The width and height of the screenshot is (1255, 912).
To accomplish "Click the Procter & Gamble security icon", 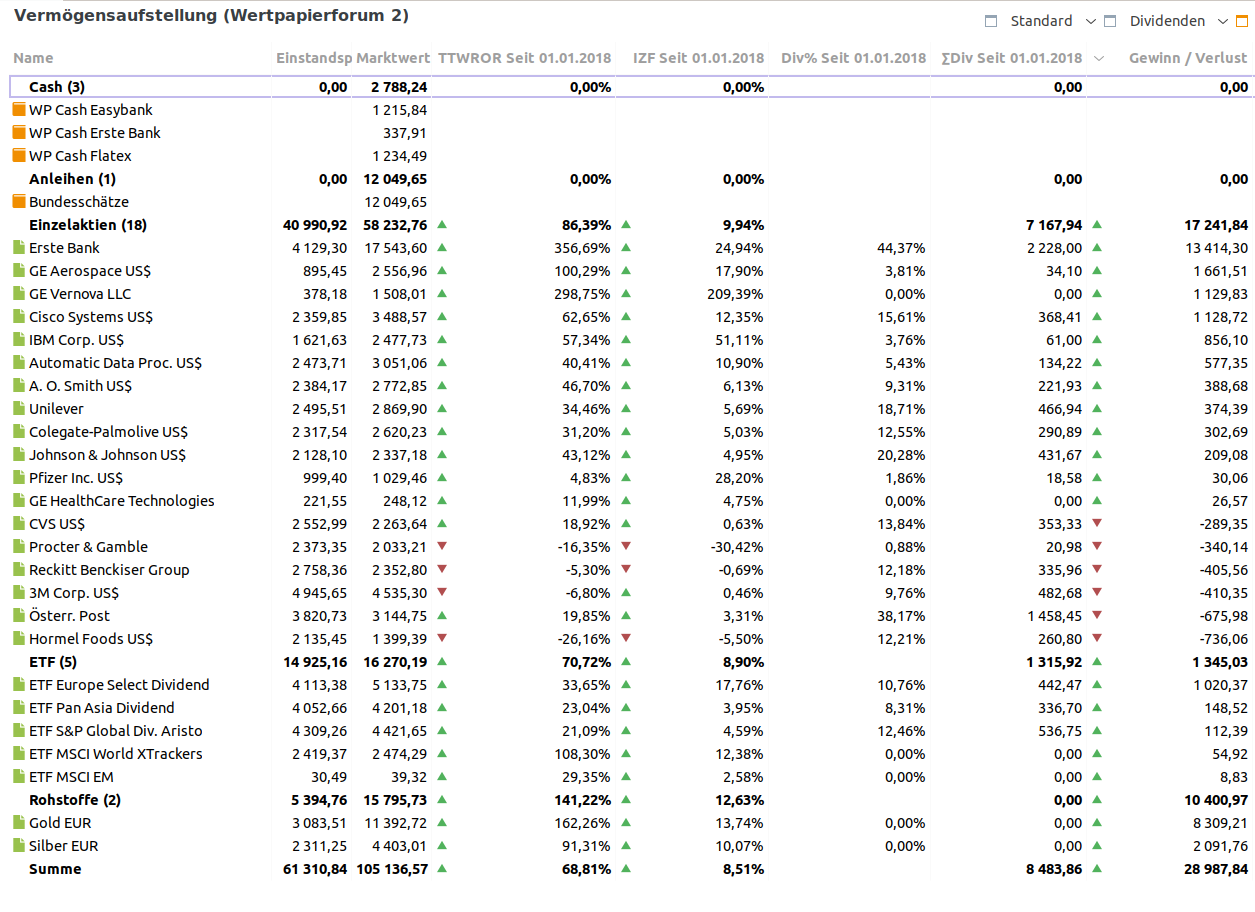I will pos(19,546).
